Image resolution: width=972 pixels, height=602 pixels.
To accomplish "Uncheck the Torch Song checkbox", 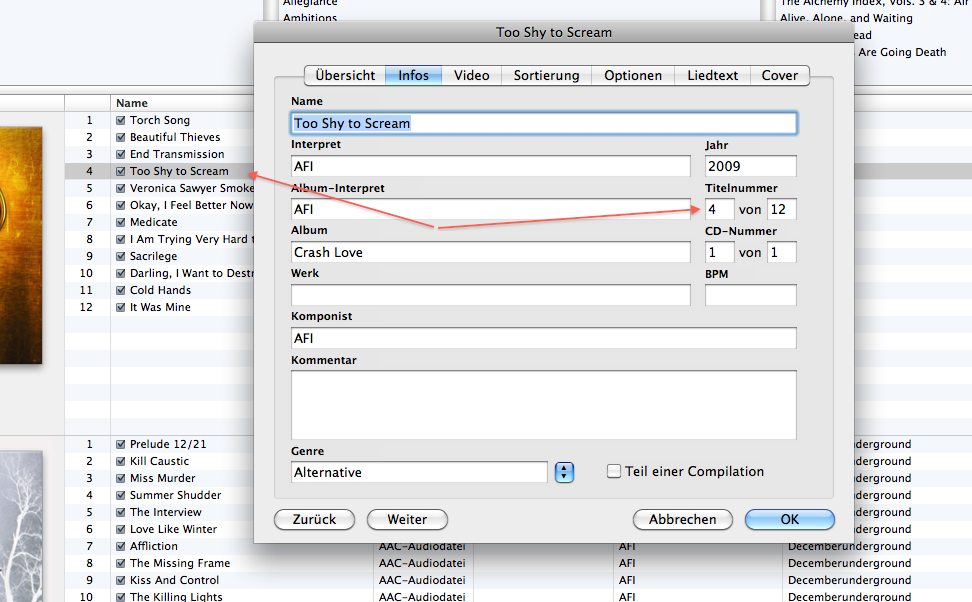I will 121,120.
